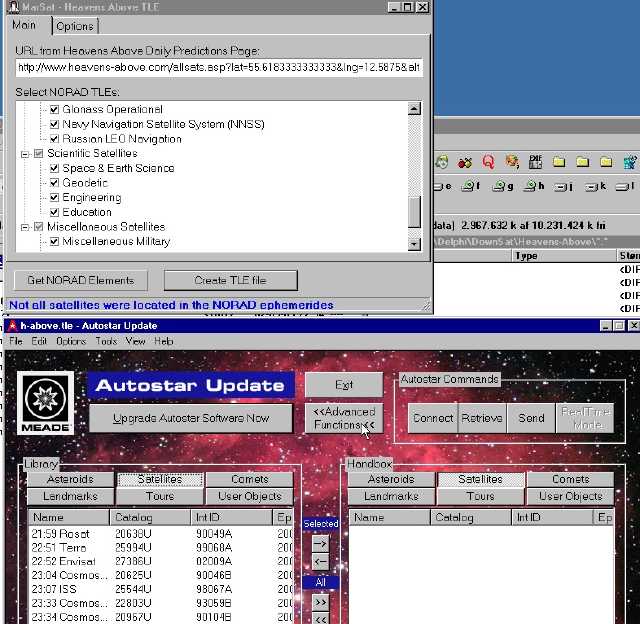
Task: Select the 22:52 Envisat row in Library list
Action: tap(161, 561)
